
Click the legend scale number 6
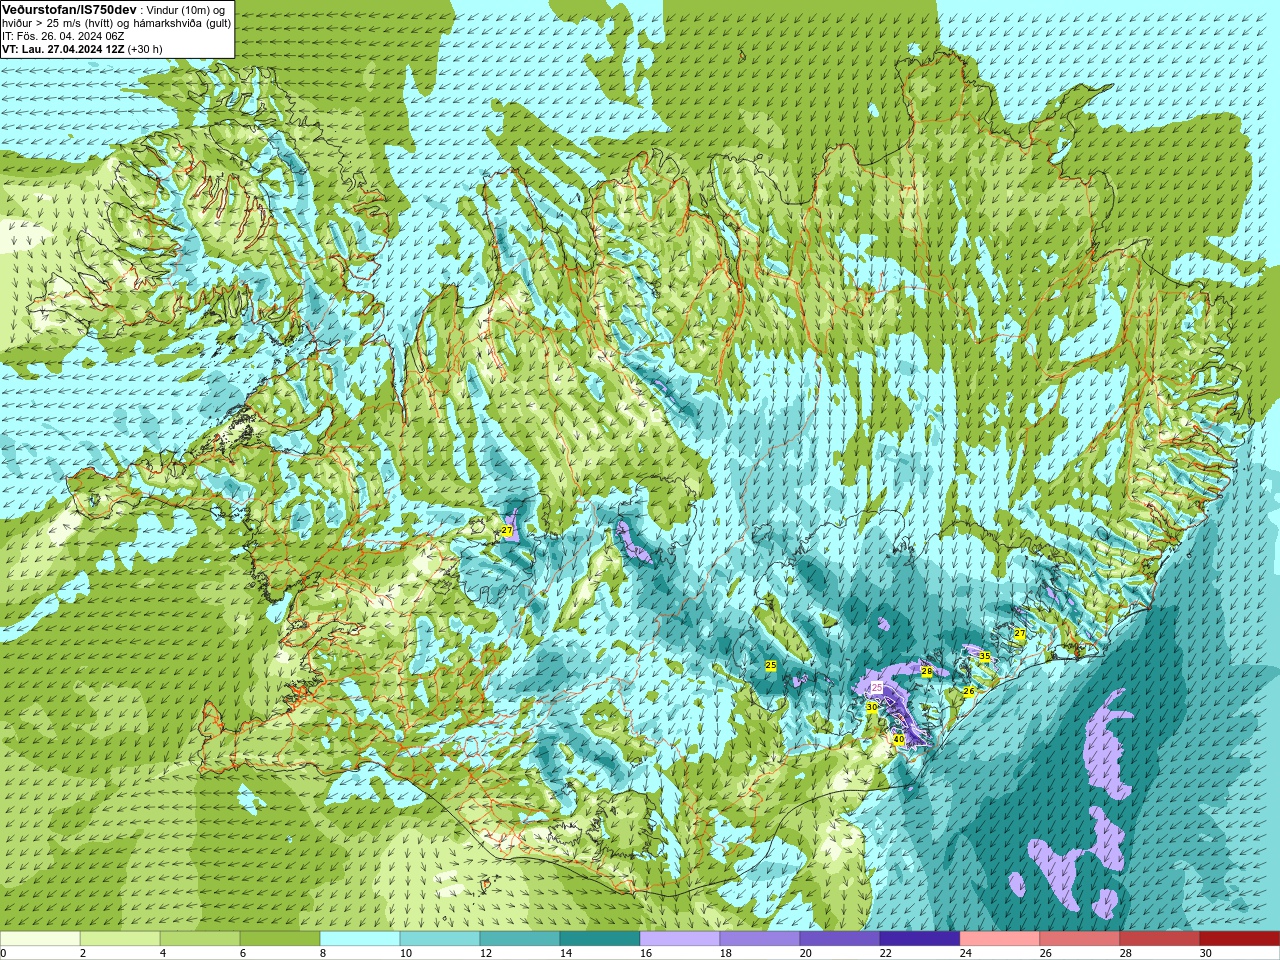243,954
